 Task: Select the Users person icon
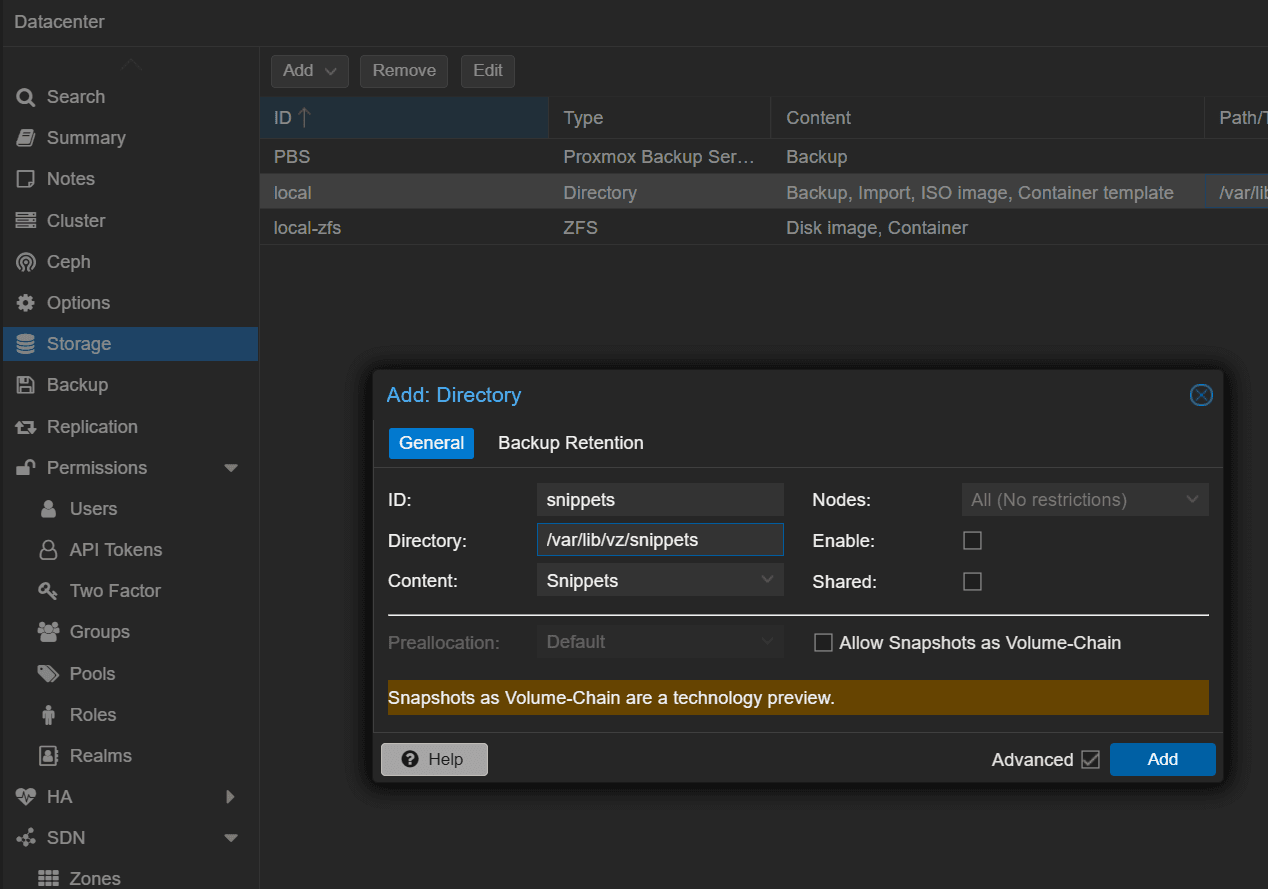point(48,509)
